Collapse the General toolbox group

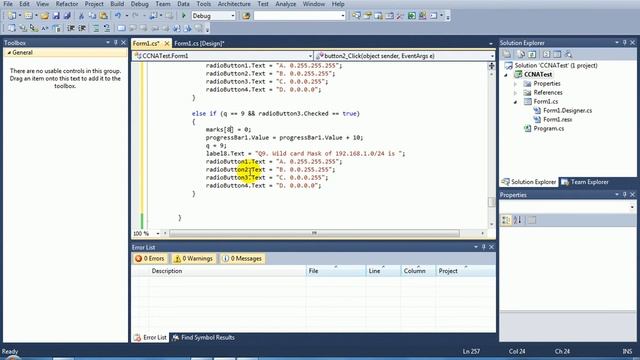click(9, 53)
